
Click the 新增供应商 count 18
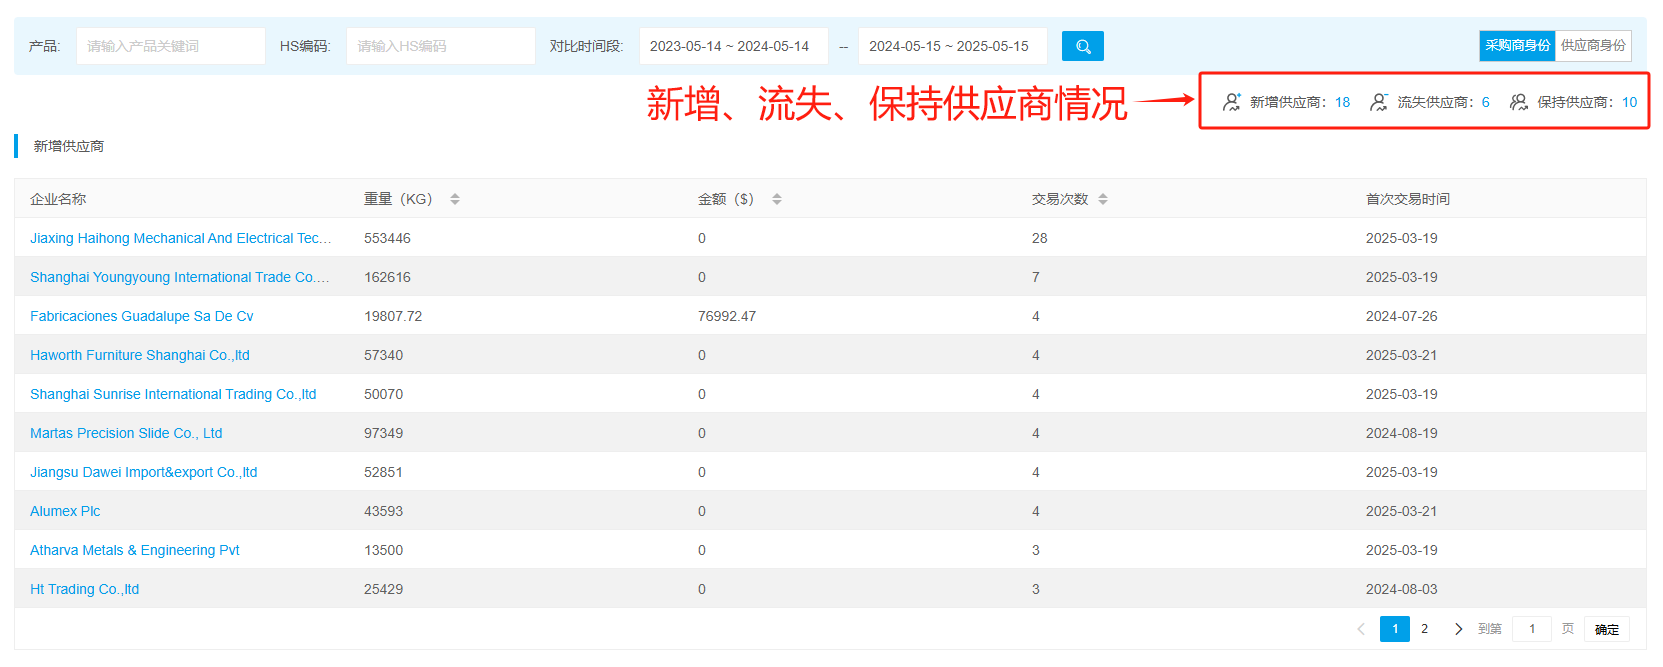tap(1343, 102)
